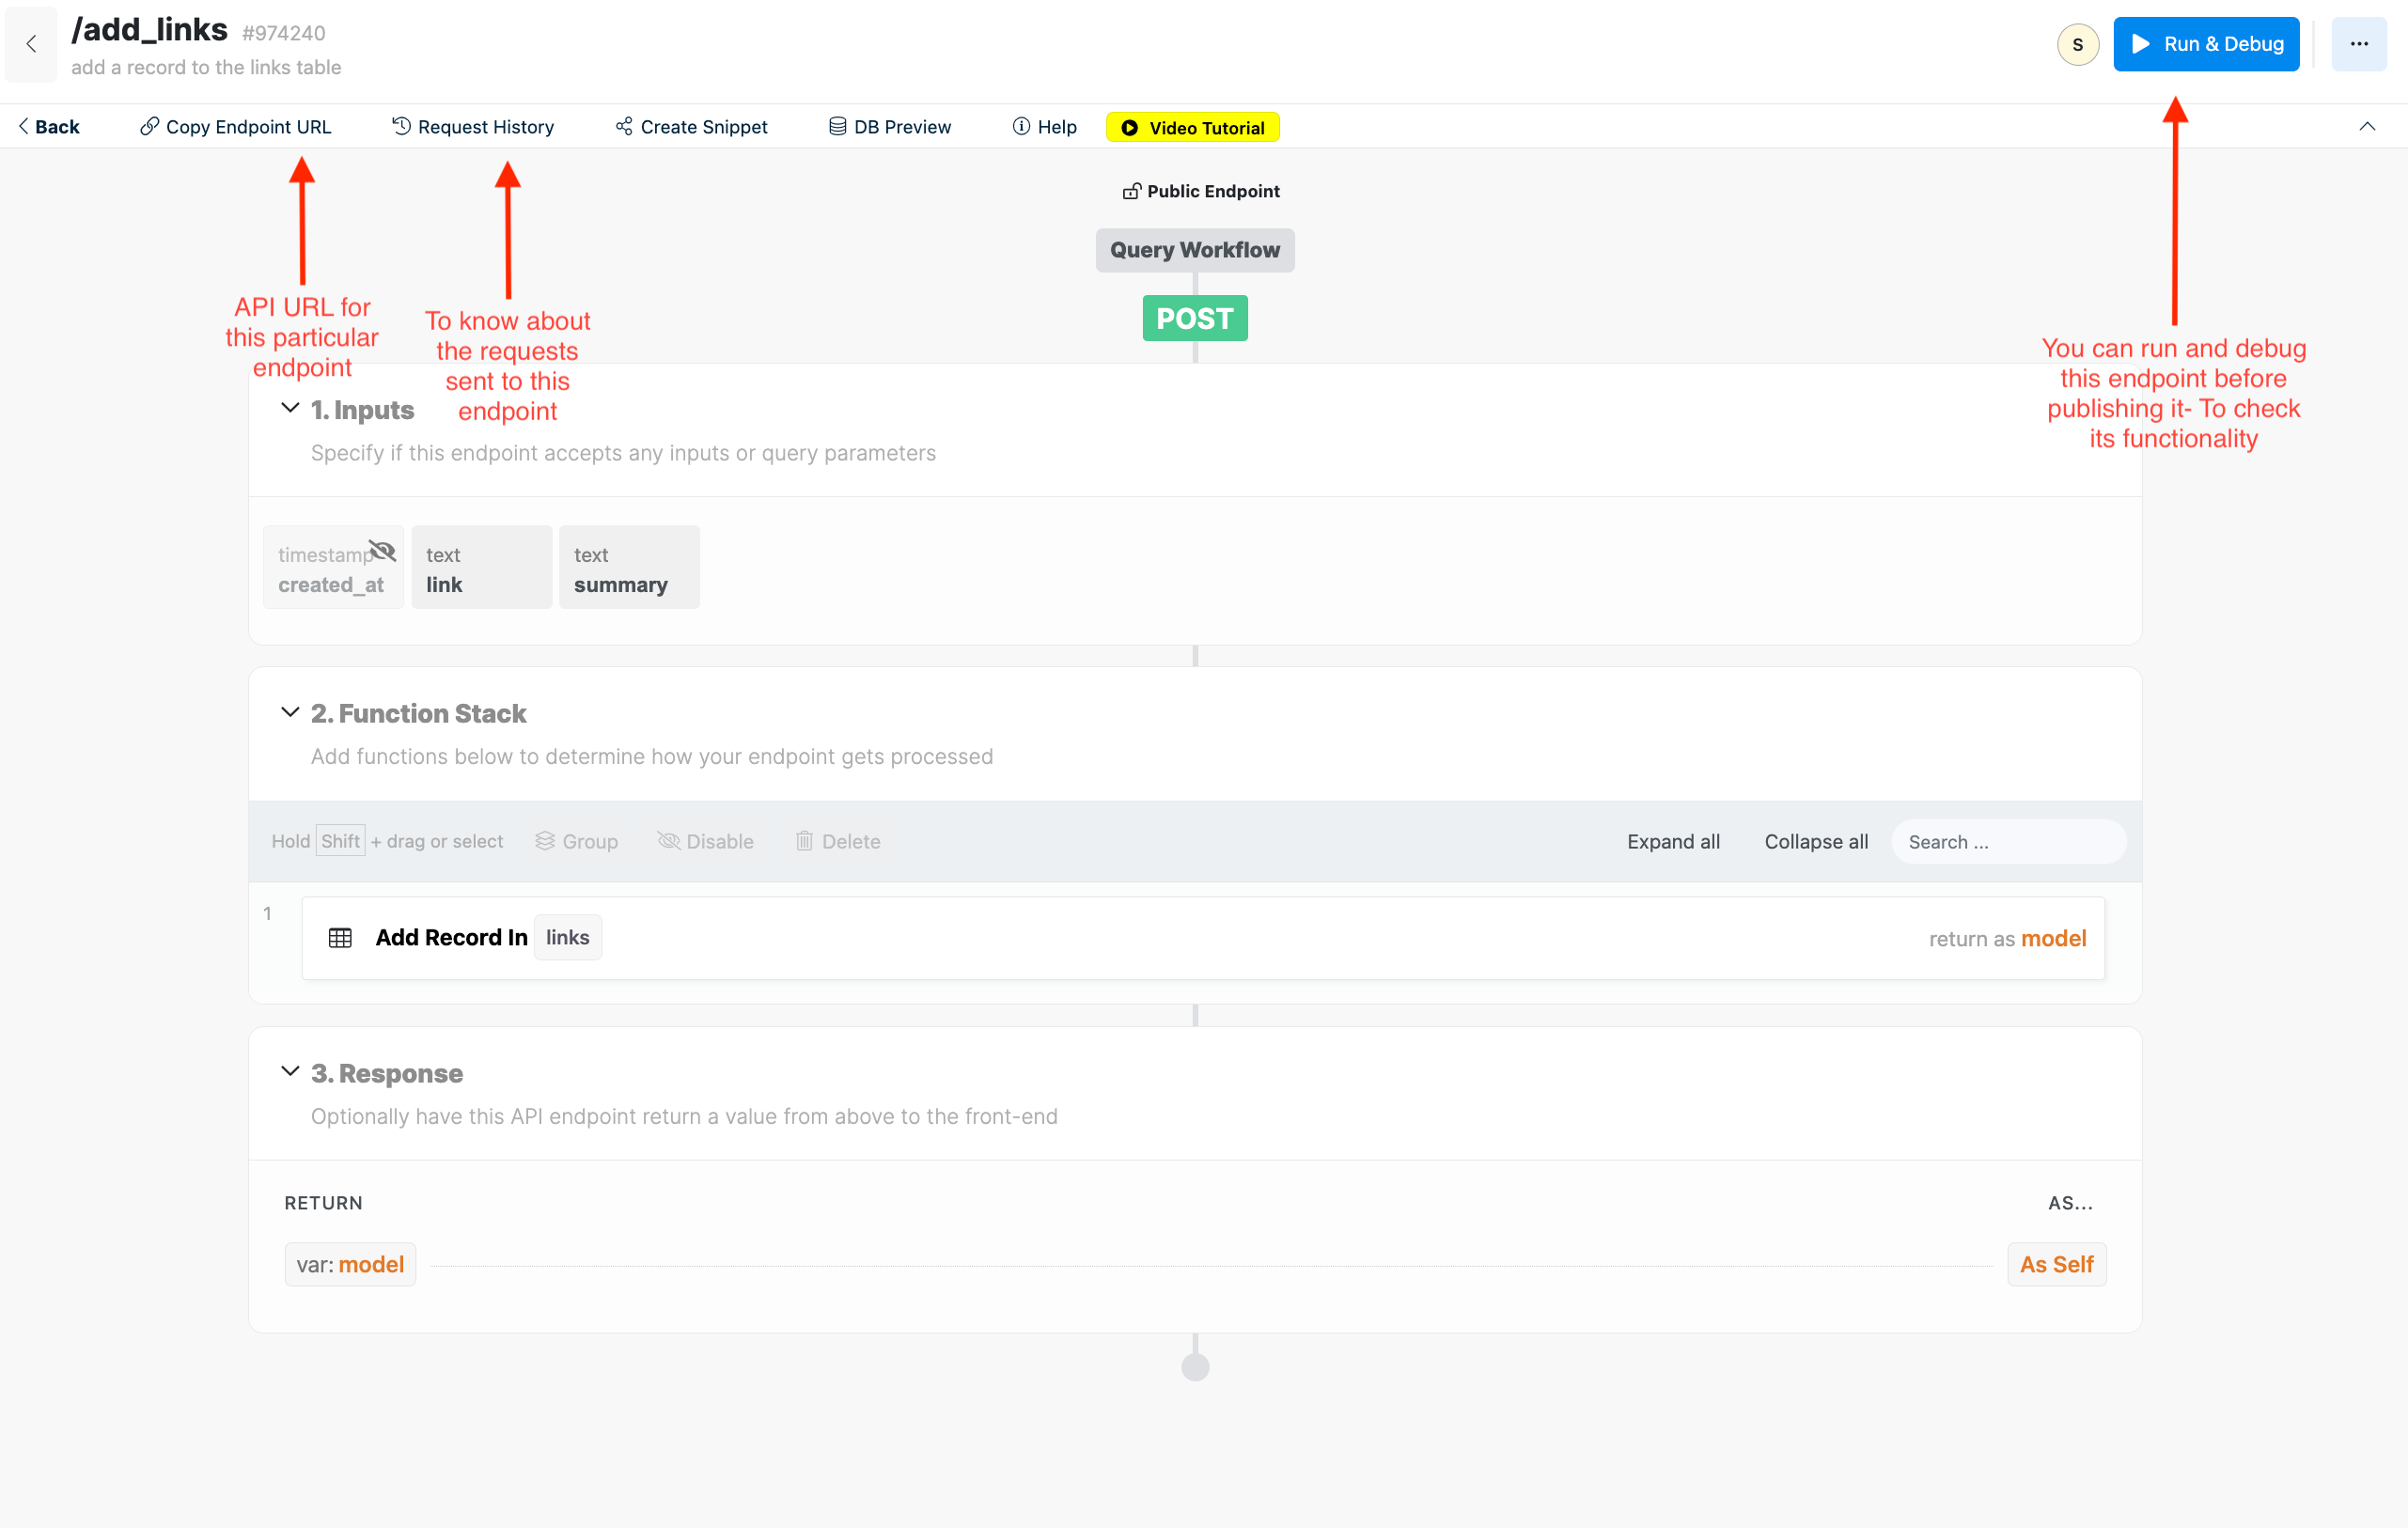Image resolution: width=2408 pixels, height=1528 pixels.
Task: Click the table icon of Add Record In
Action: pos(340,937)
